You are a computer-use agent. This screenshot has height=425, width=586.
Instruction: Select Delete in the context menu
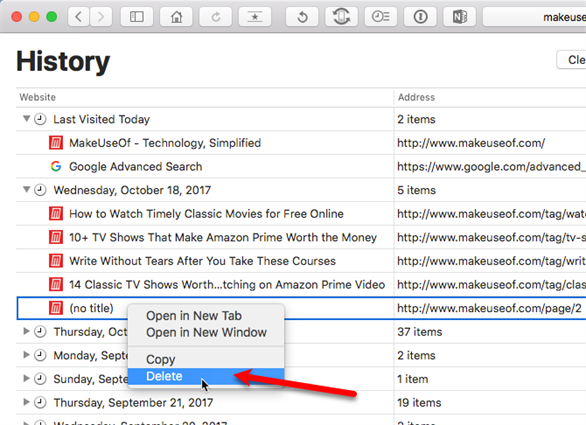pyautogui.click(x=206, y=376)
